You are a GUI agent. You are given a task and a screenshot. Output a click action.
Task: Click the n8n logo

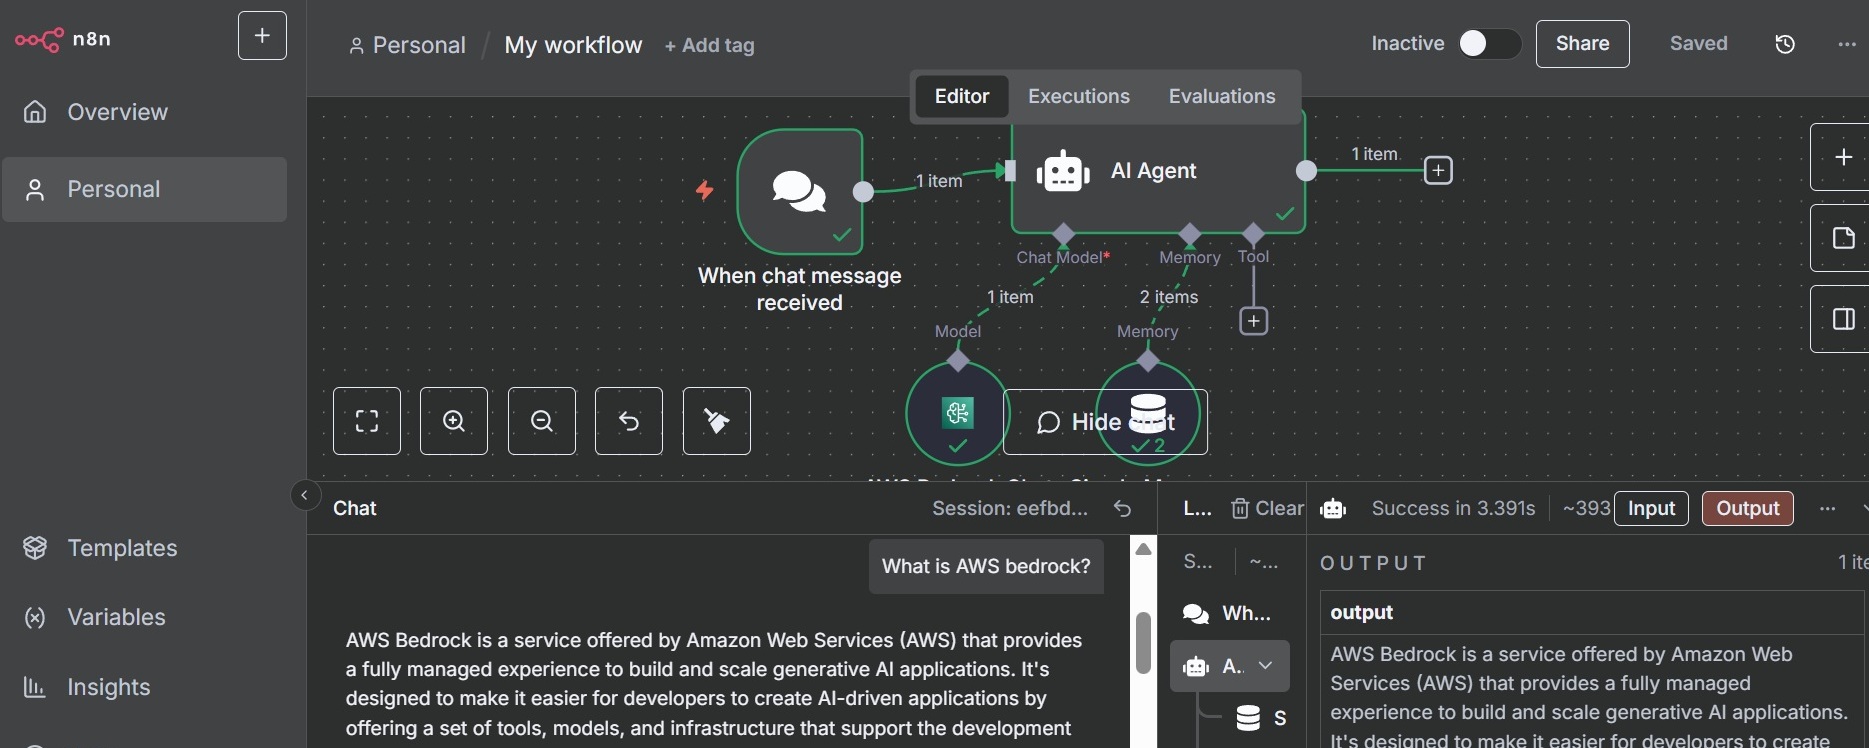[x=62, y=39]
